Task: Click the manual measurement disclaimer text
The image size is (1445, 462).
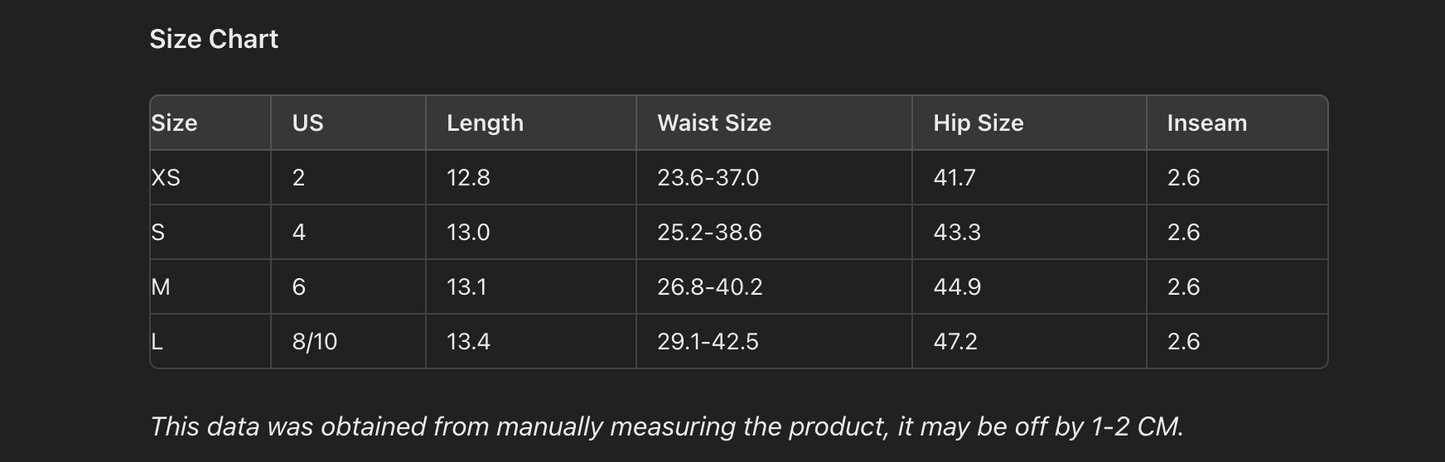Action: 666,427
